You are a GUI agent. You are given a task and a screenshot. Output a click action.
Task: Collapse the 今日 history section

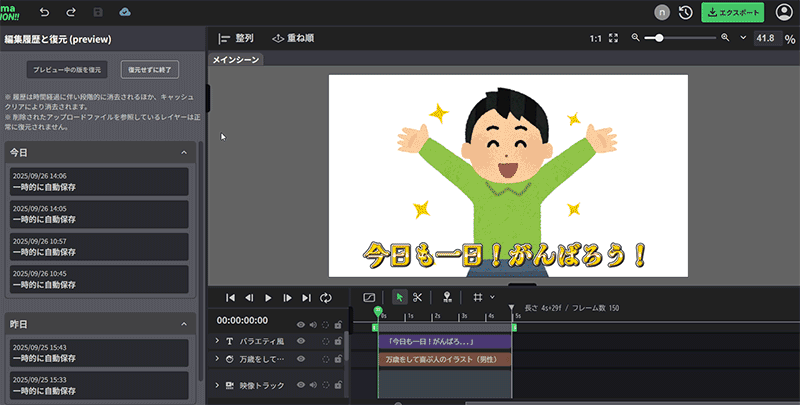coord(184,152)
